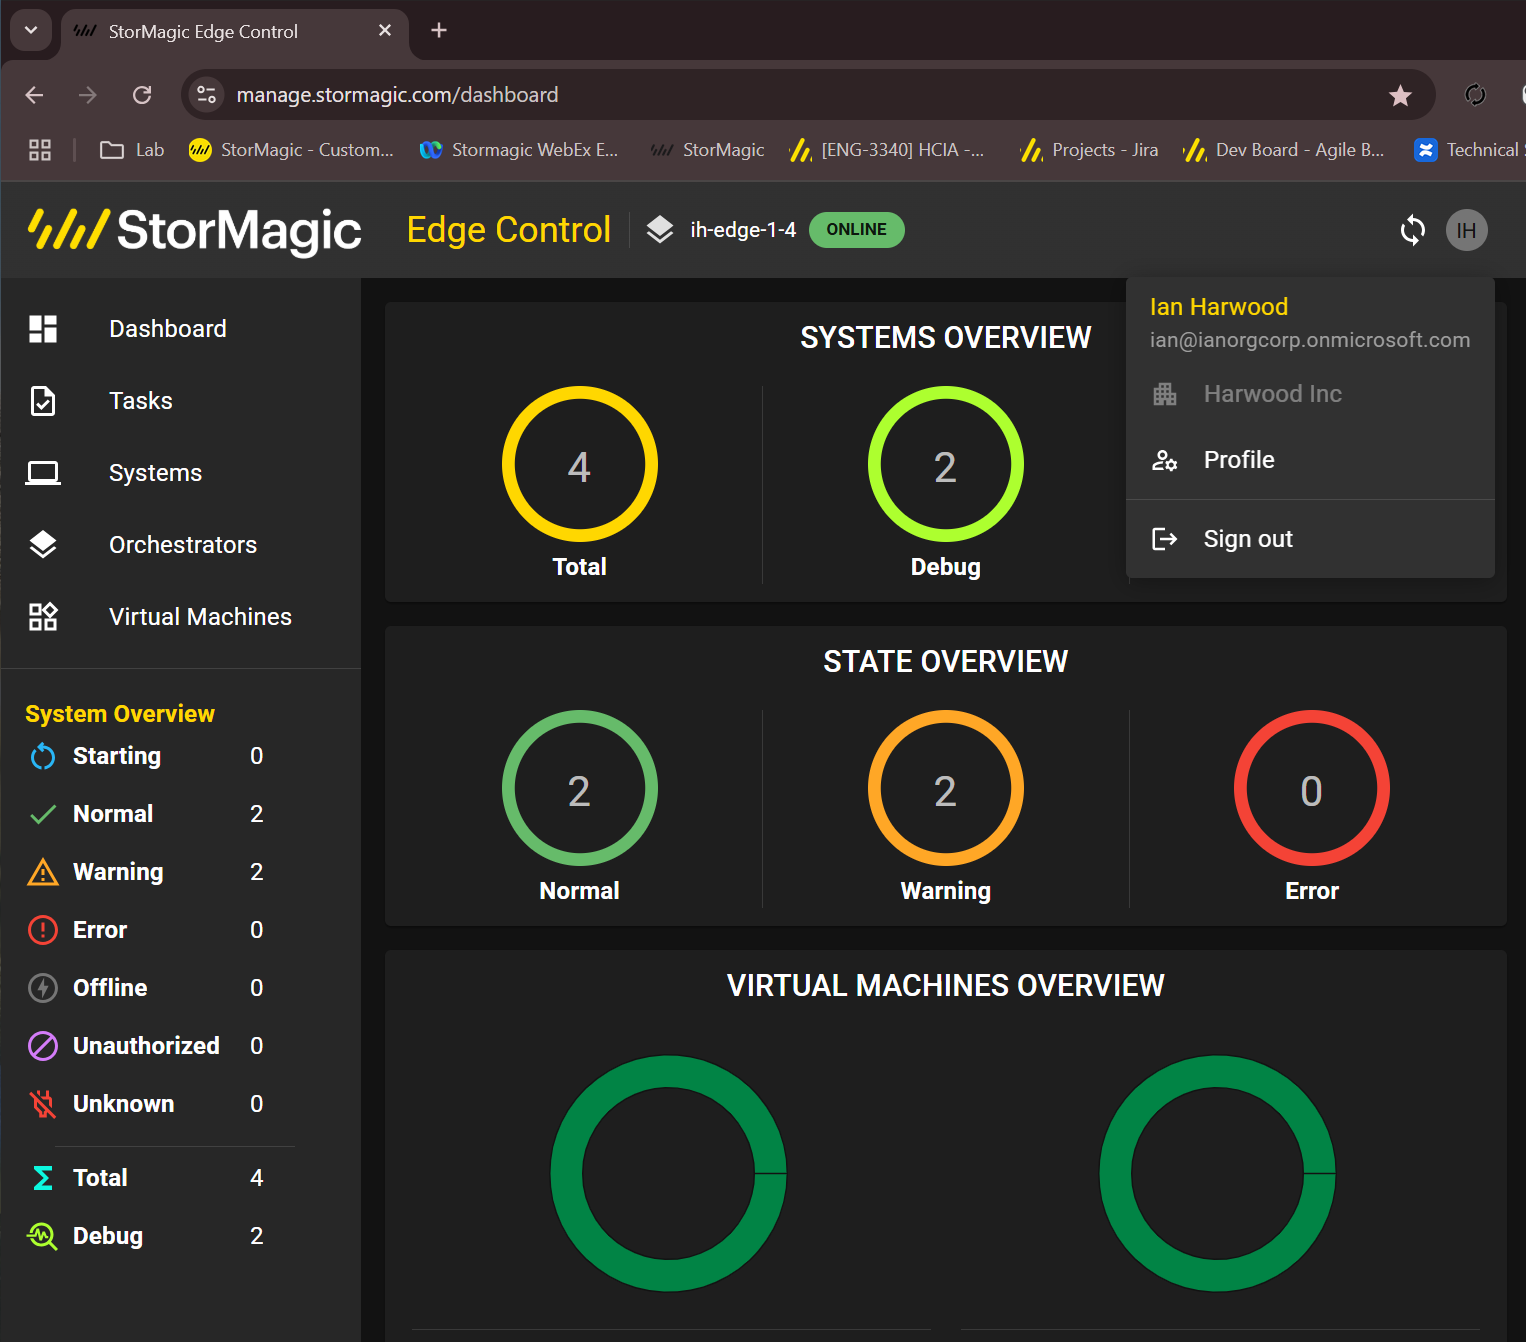Screen dimensions: 1526x1342
Task: Click the Orchestrators layers icon in sidebar
Action: [x=43, y=545]
